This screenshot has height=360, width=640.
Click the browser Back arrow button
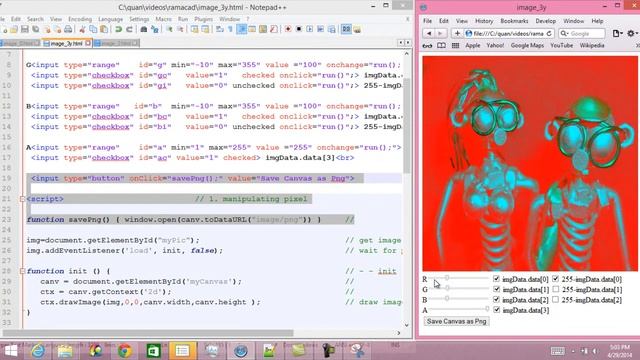click(x=429, y=33)
